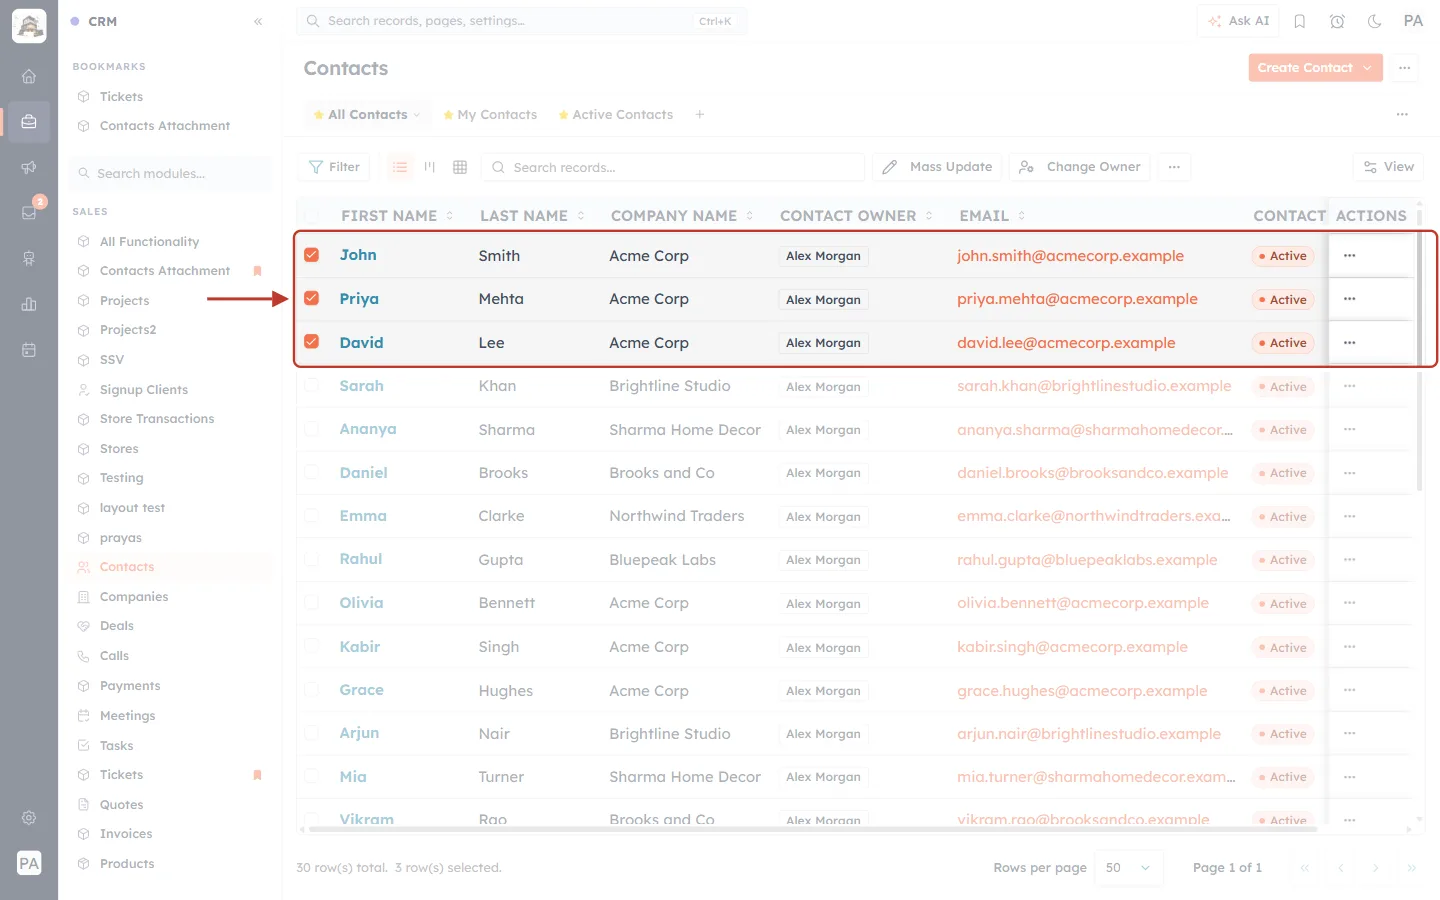Uncheck the David Lee row checkbox
The image size is (1440, 900).
[312, 342]
